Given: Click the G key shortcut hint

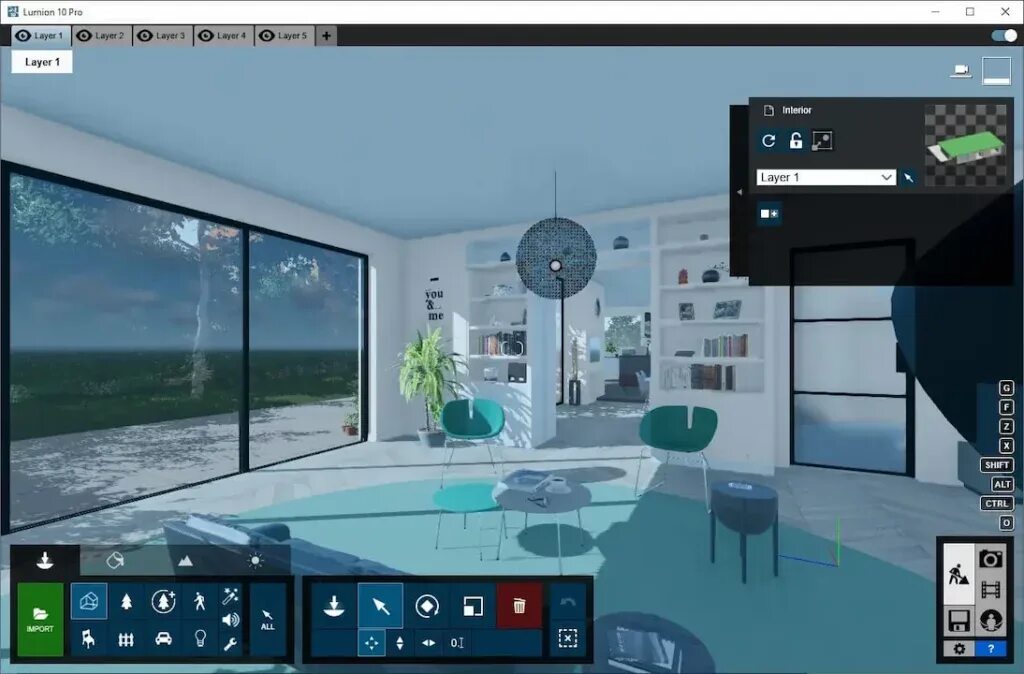Looking at the screenshot, I should (1006, 388).
